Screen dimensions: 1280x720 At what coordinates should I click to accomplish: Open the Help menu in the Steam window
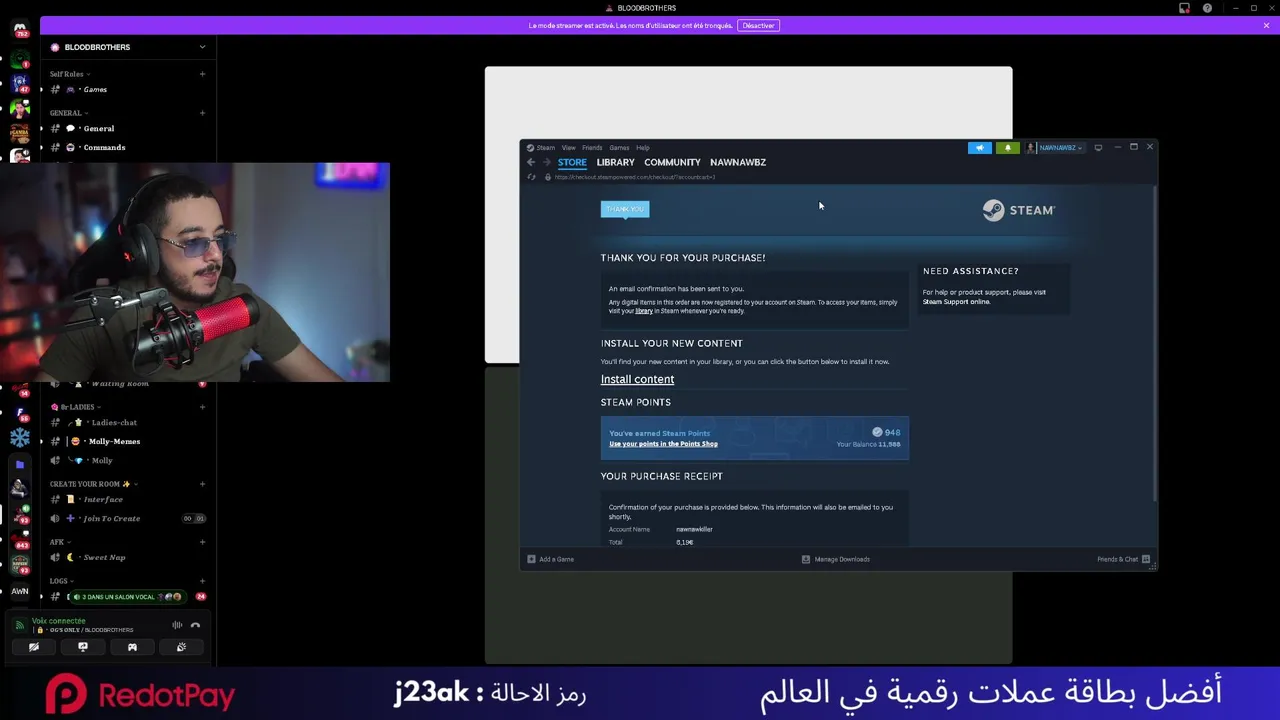pyautogui.click(x=642, y=148)
